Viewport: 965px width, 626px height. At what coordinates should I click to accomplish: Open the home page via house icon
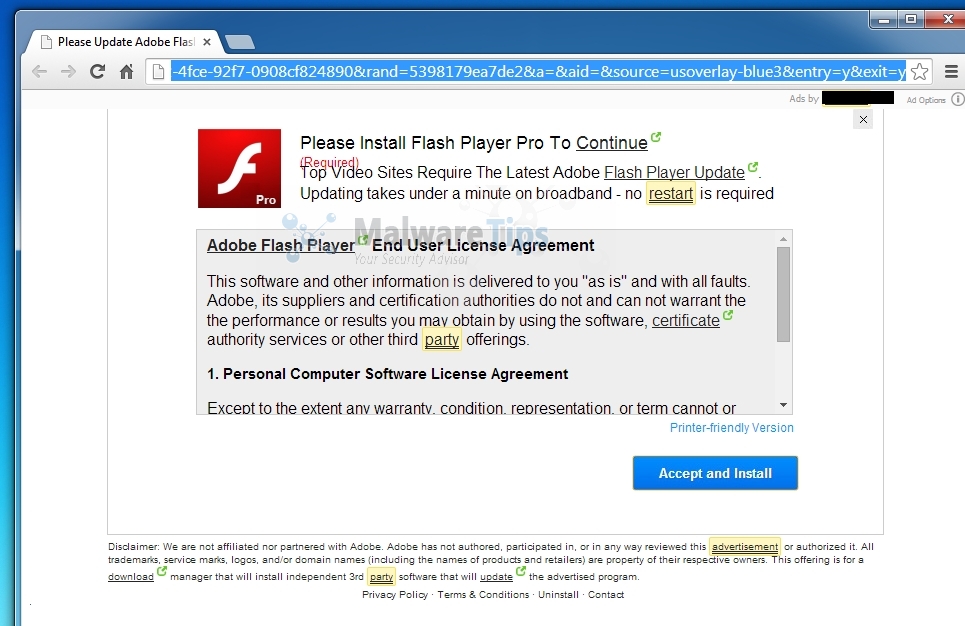[126, 72]
